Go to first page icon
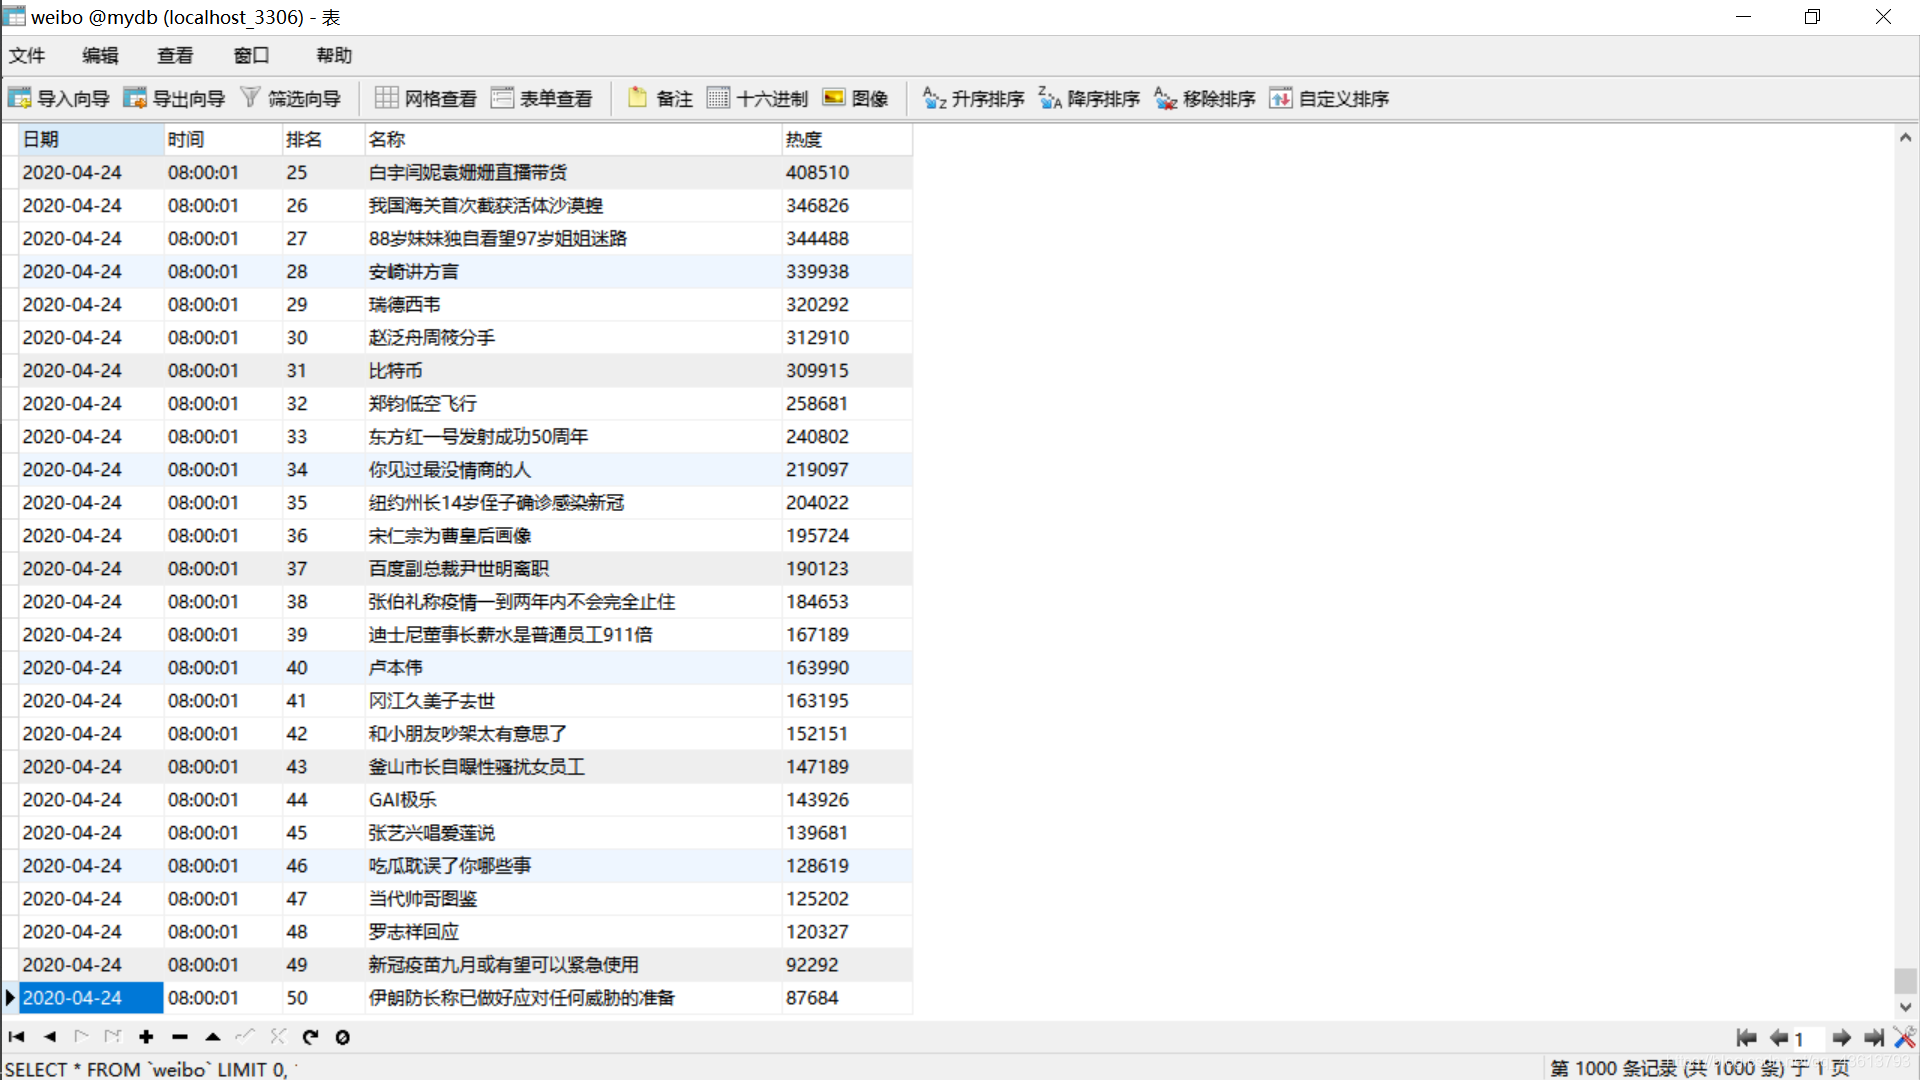Image resolution: width=1920 pixels, height=1080 pixels. (x=1747, y=1038)
